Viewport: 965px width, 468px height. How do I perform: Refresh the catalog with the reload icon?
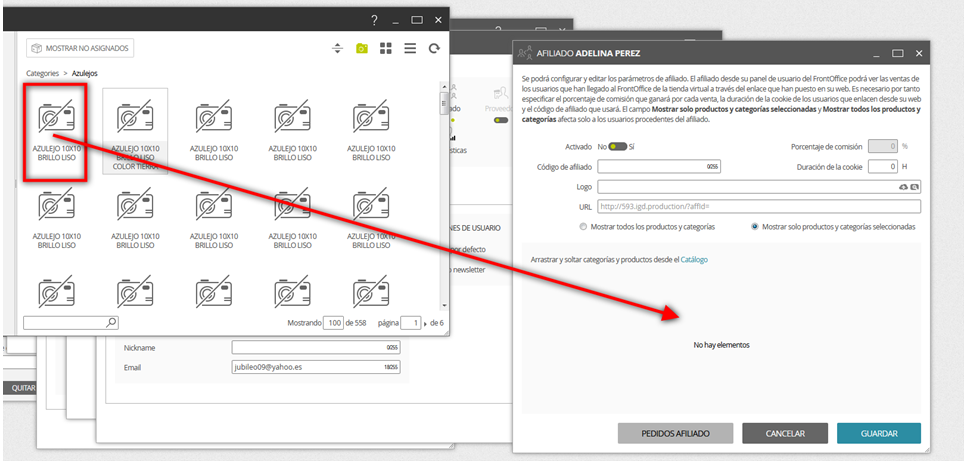pyautogui.click(x=434, y=49)
